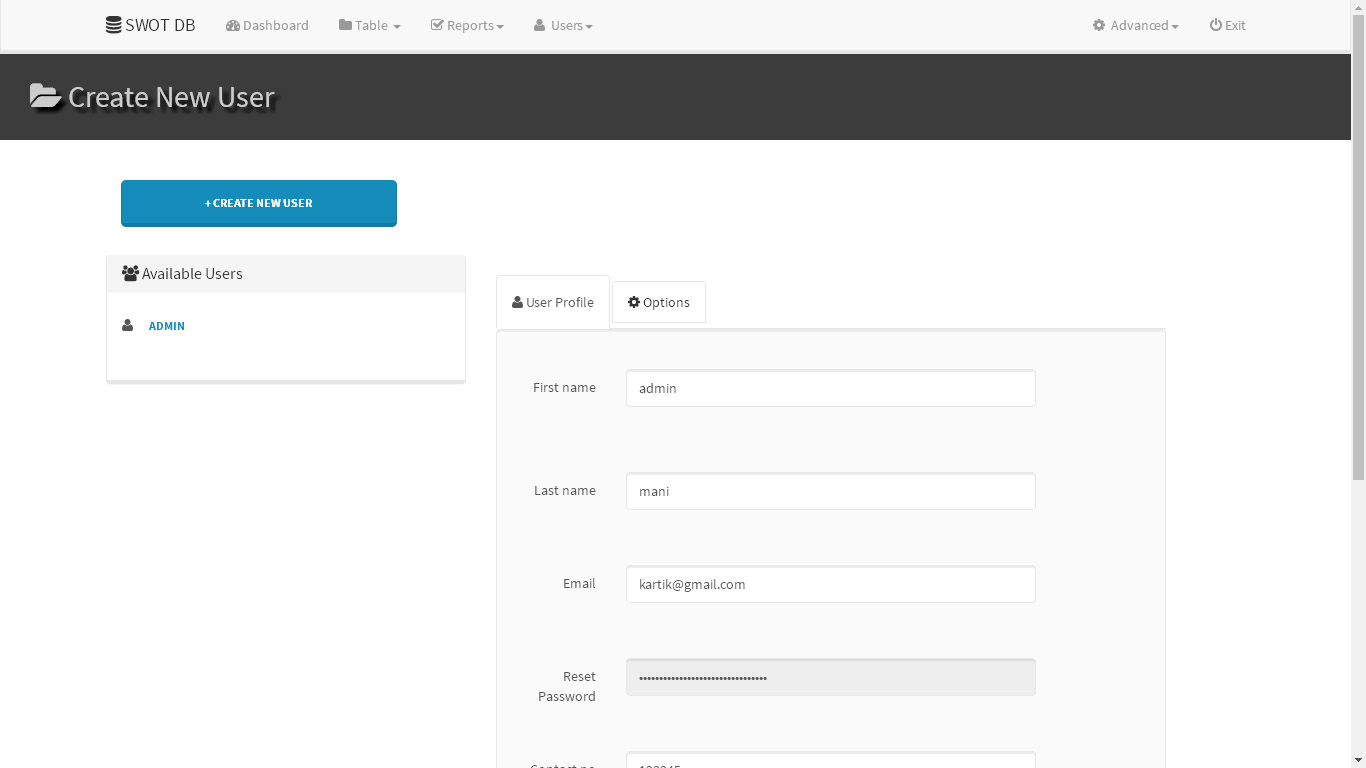Click the Users person icon in navbar

[x=539, y=25]
